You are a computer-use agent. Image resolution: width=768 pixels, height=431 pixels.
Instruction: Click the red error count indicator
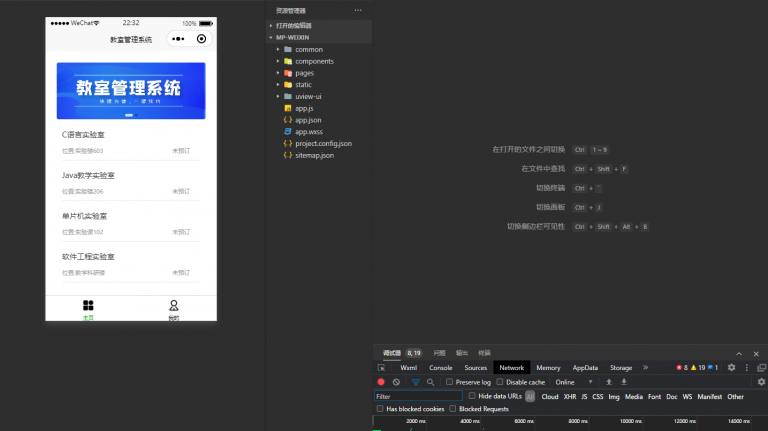(x=682, y=367)
